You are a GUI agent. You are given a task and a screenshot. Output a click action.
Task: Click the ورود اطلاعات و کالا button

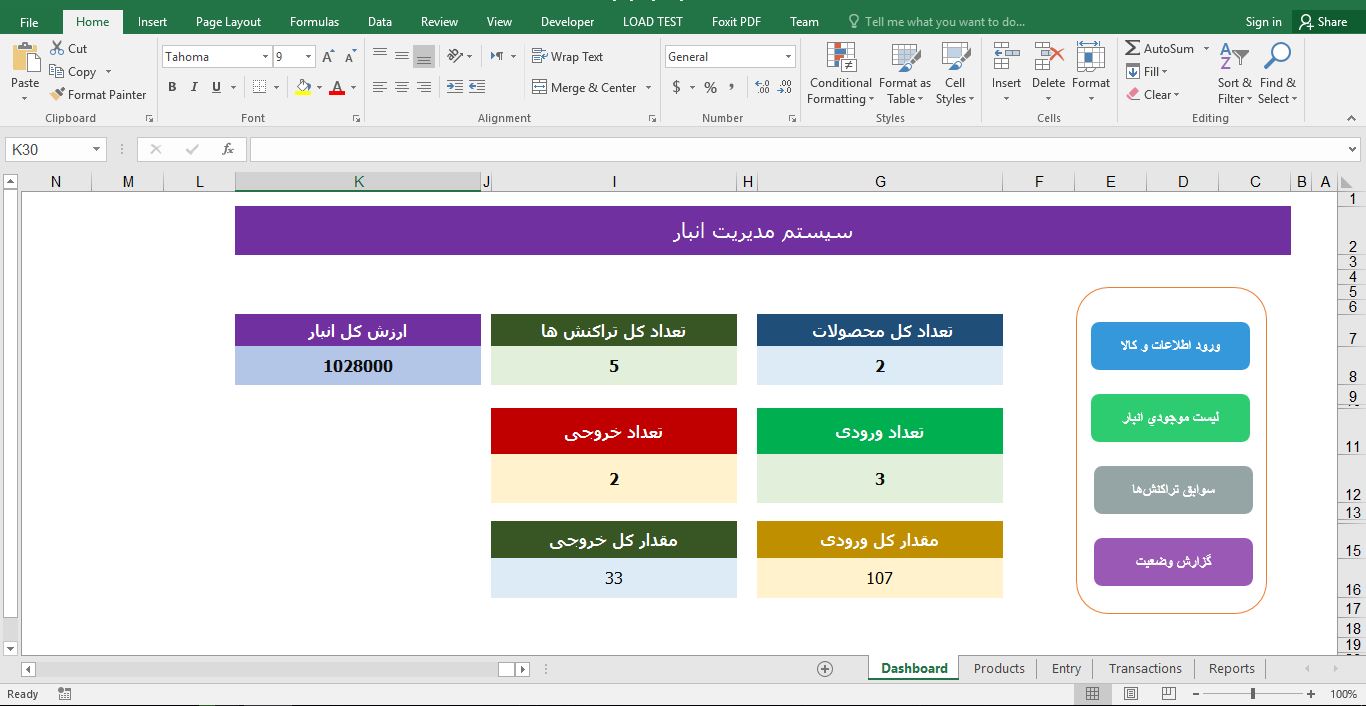coord(1170,346)
